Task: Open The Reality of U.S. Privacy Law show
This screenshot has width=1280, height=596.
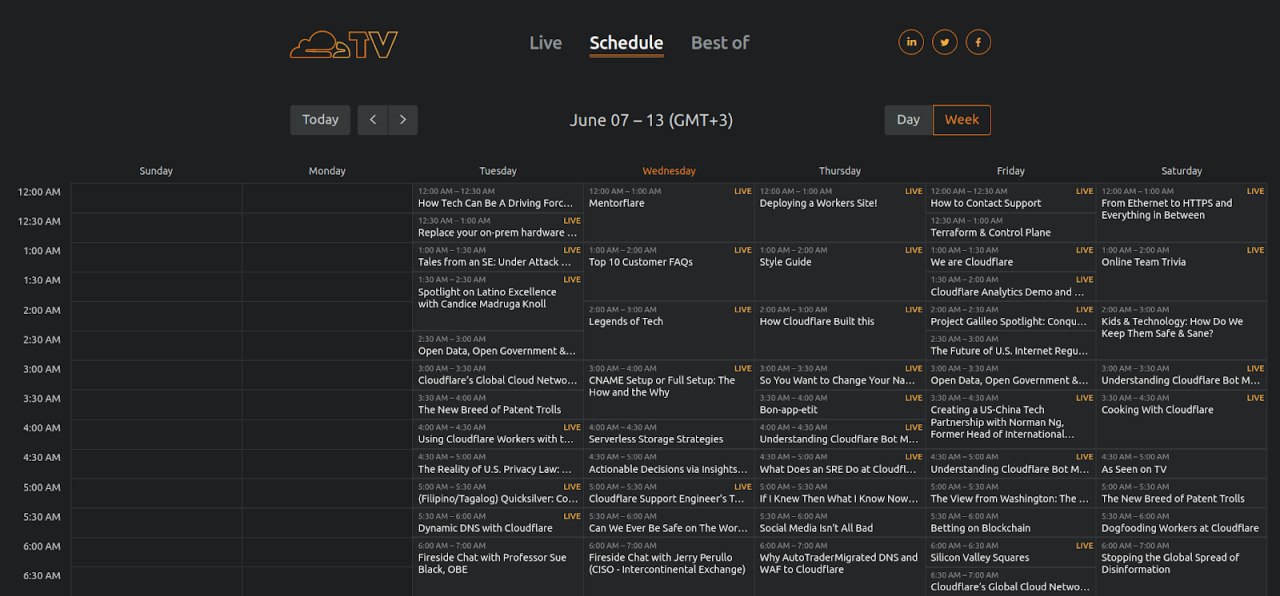Action: [x=497, y=463]
